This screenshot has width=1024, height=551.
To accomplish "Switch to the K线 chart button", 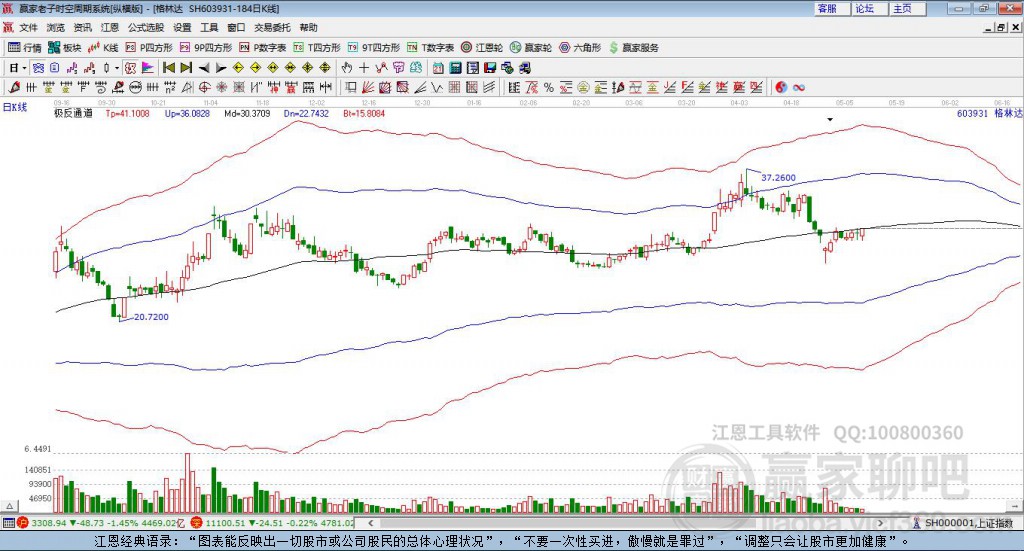I will point(103,48).
